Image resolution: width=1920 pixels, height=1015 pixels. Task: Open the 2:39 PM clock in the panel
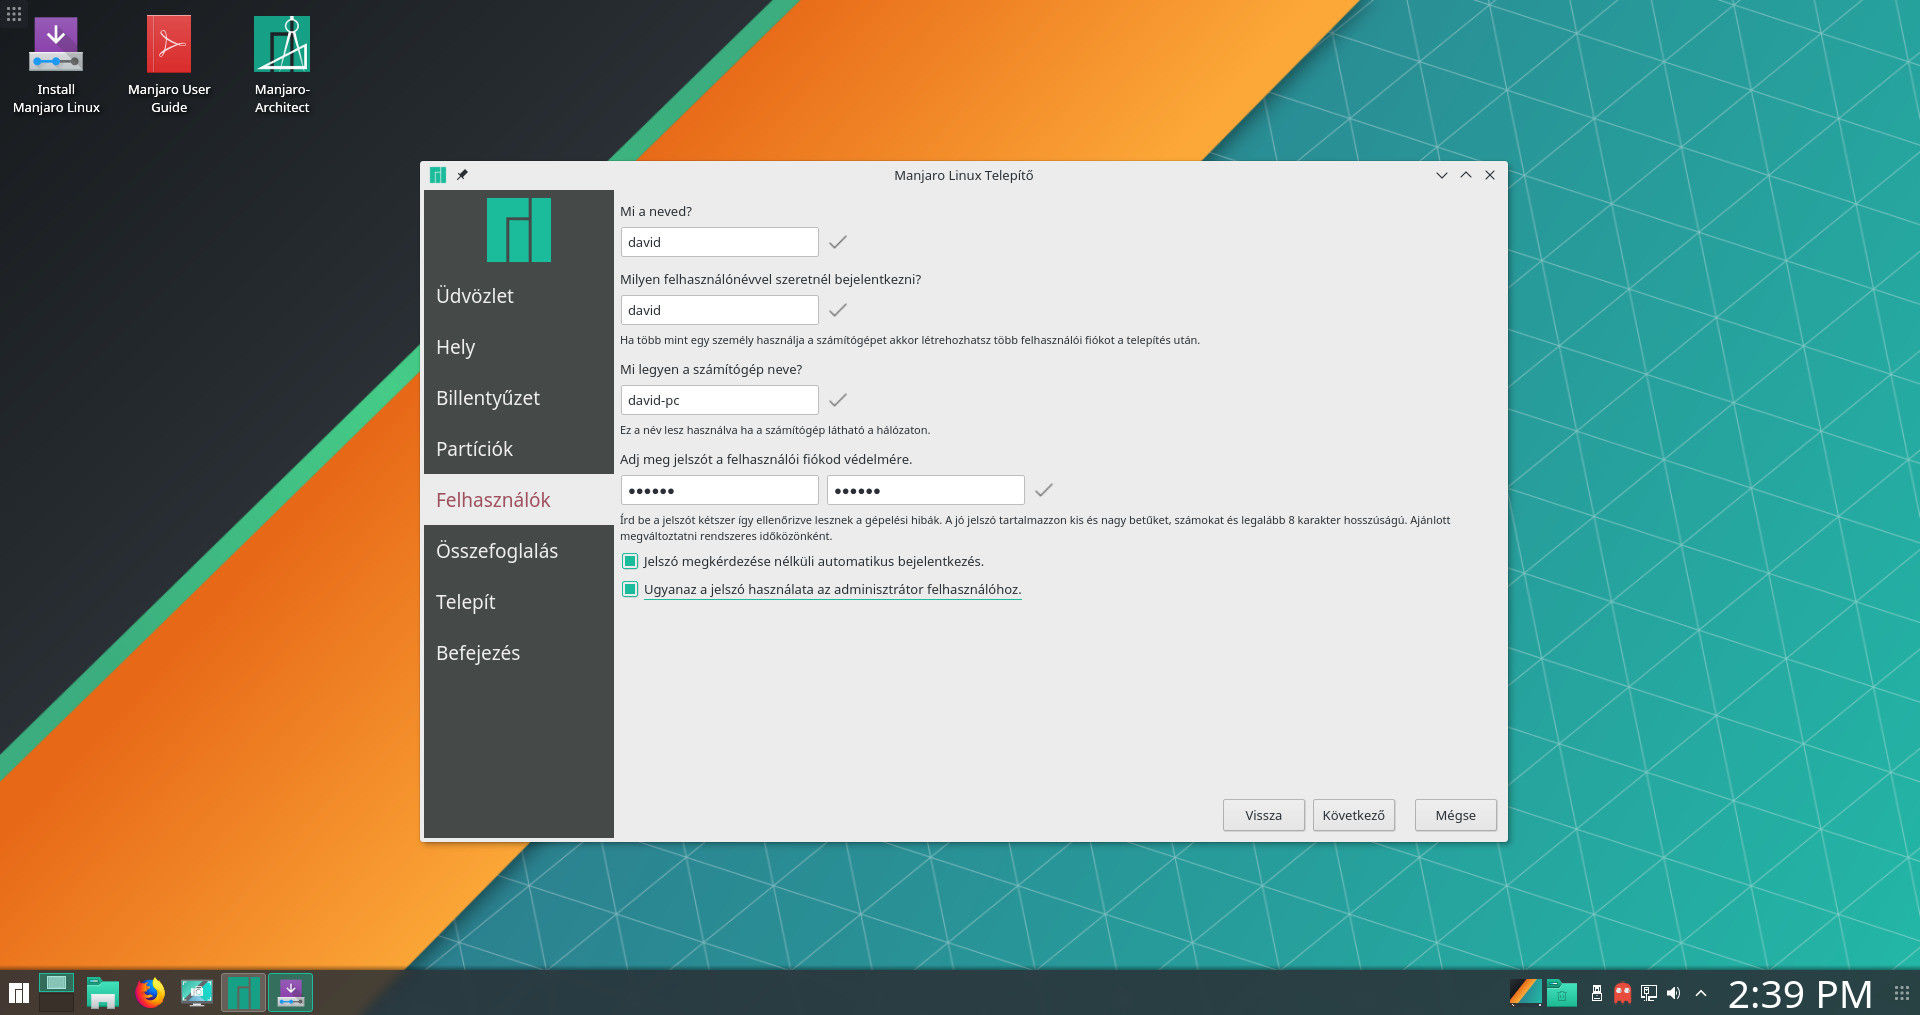point(1800,994)
